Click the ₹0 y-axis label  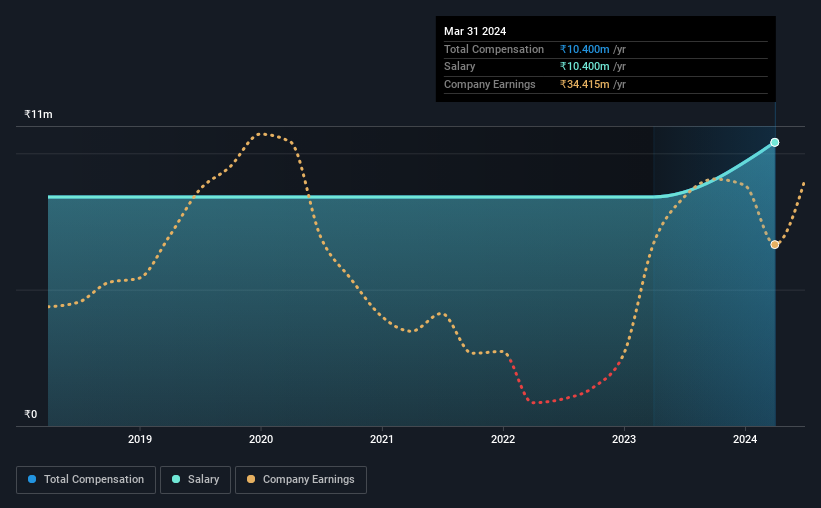point(31,414)
